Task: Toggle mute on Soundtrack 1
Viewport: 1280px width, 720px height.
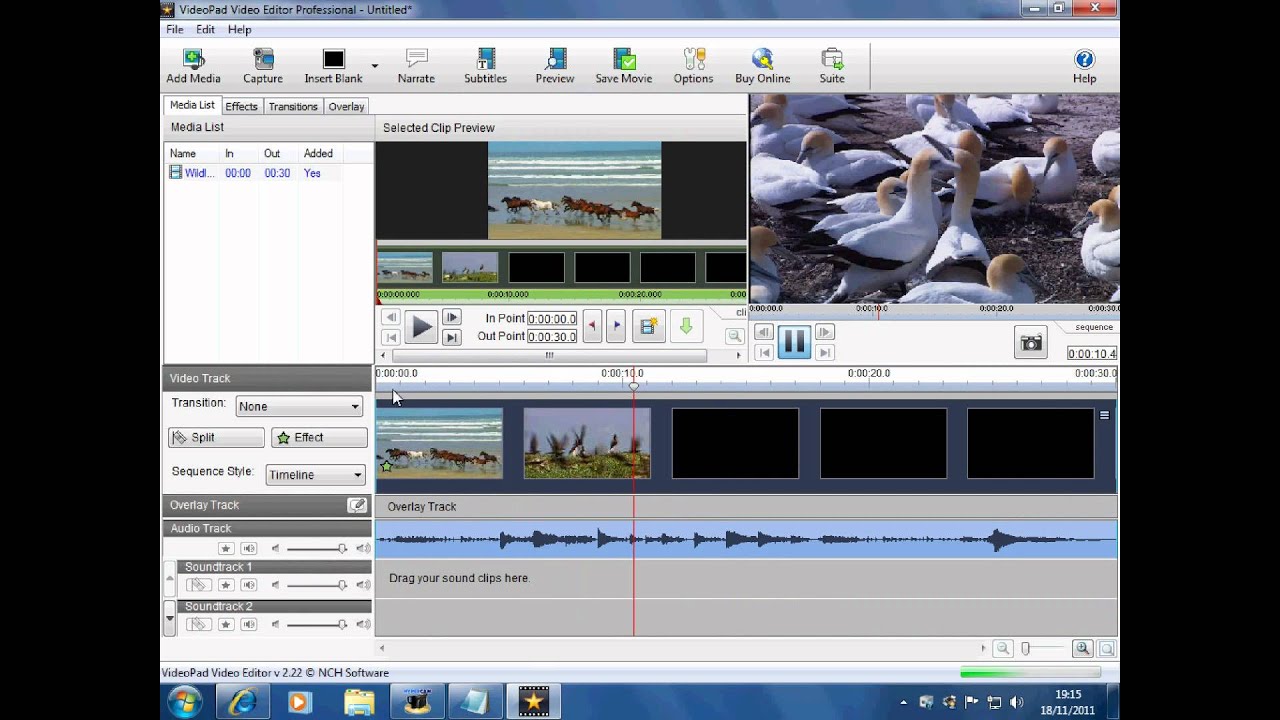Action: point(249,585)
